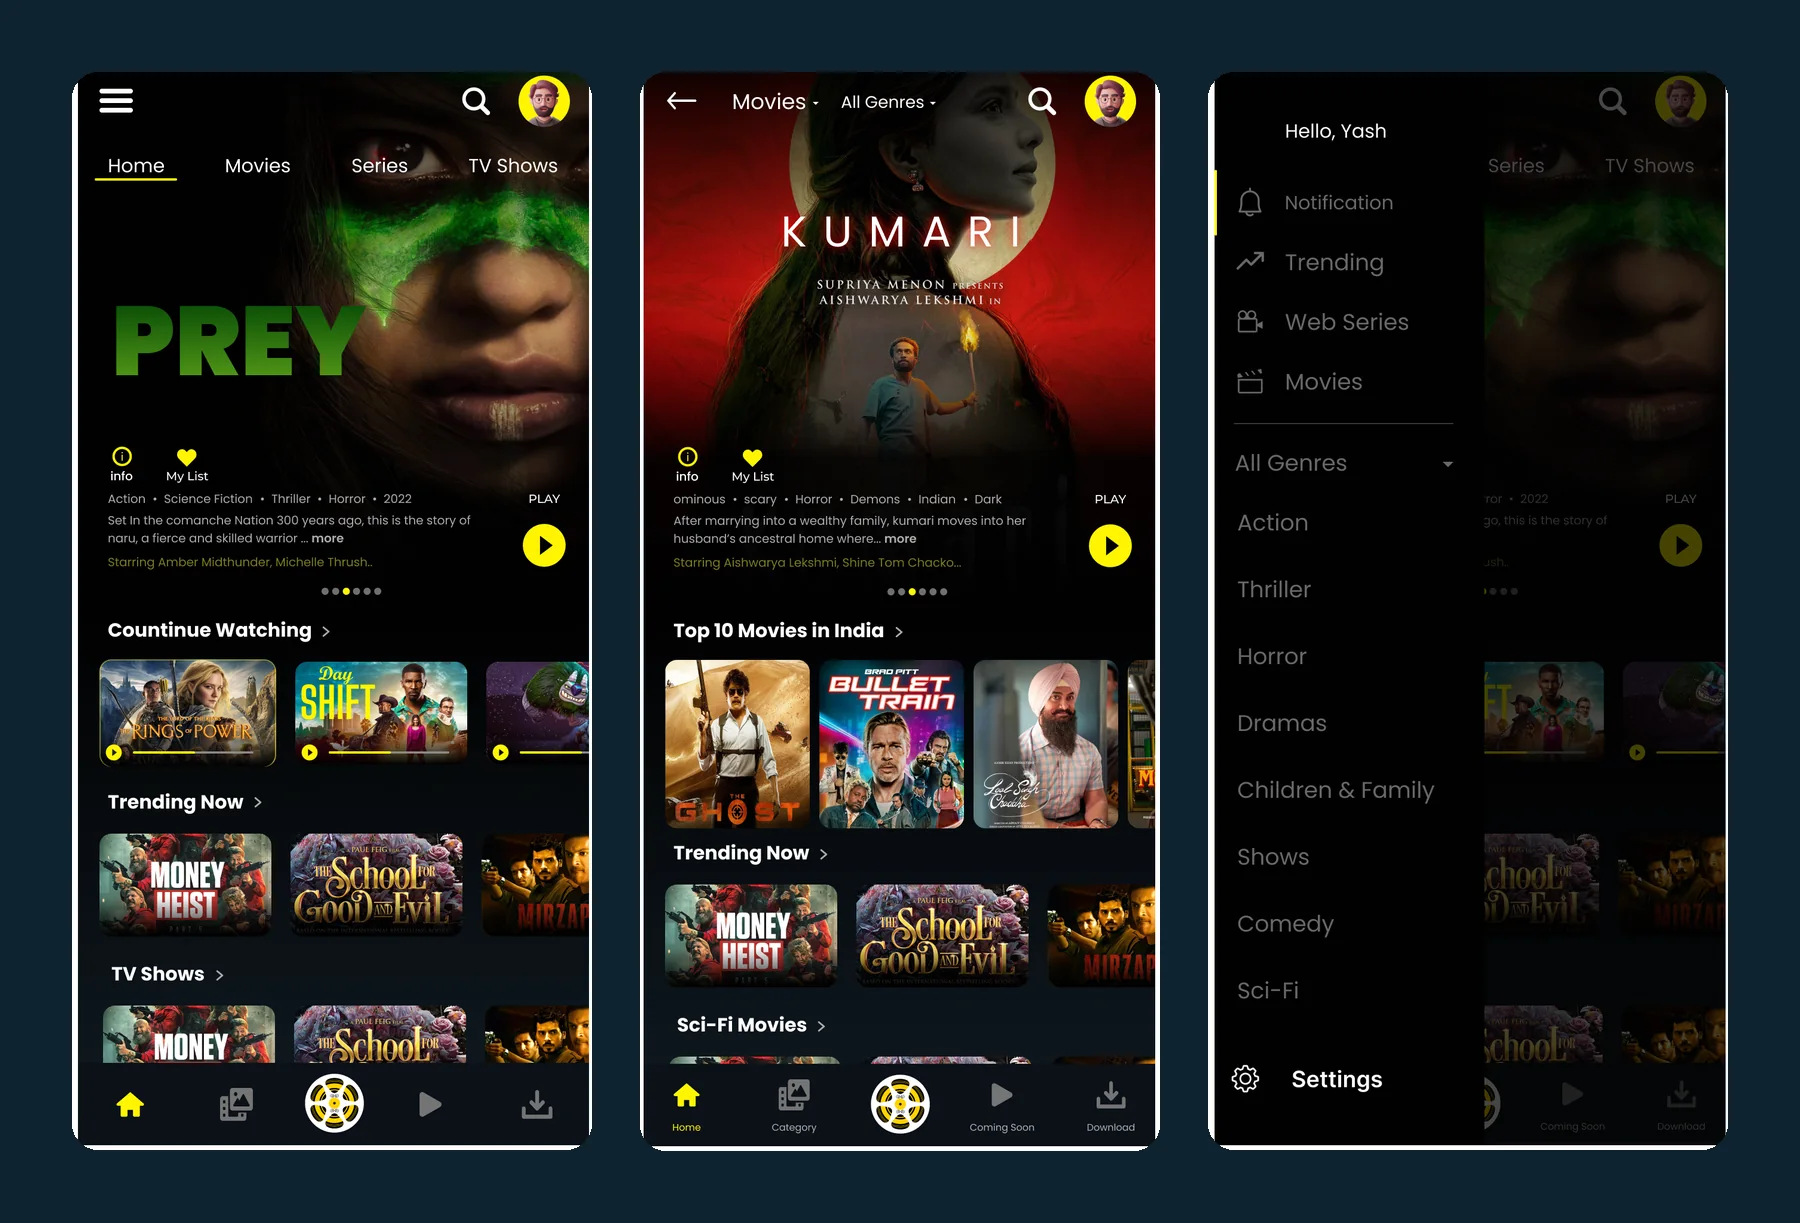Play Prey with yellow play button
The width and height of the screenshot is (1800, 1223).
[544, 546]
